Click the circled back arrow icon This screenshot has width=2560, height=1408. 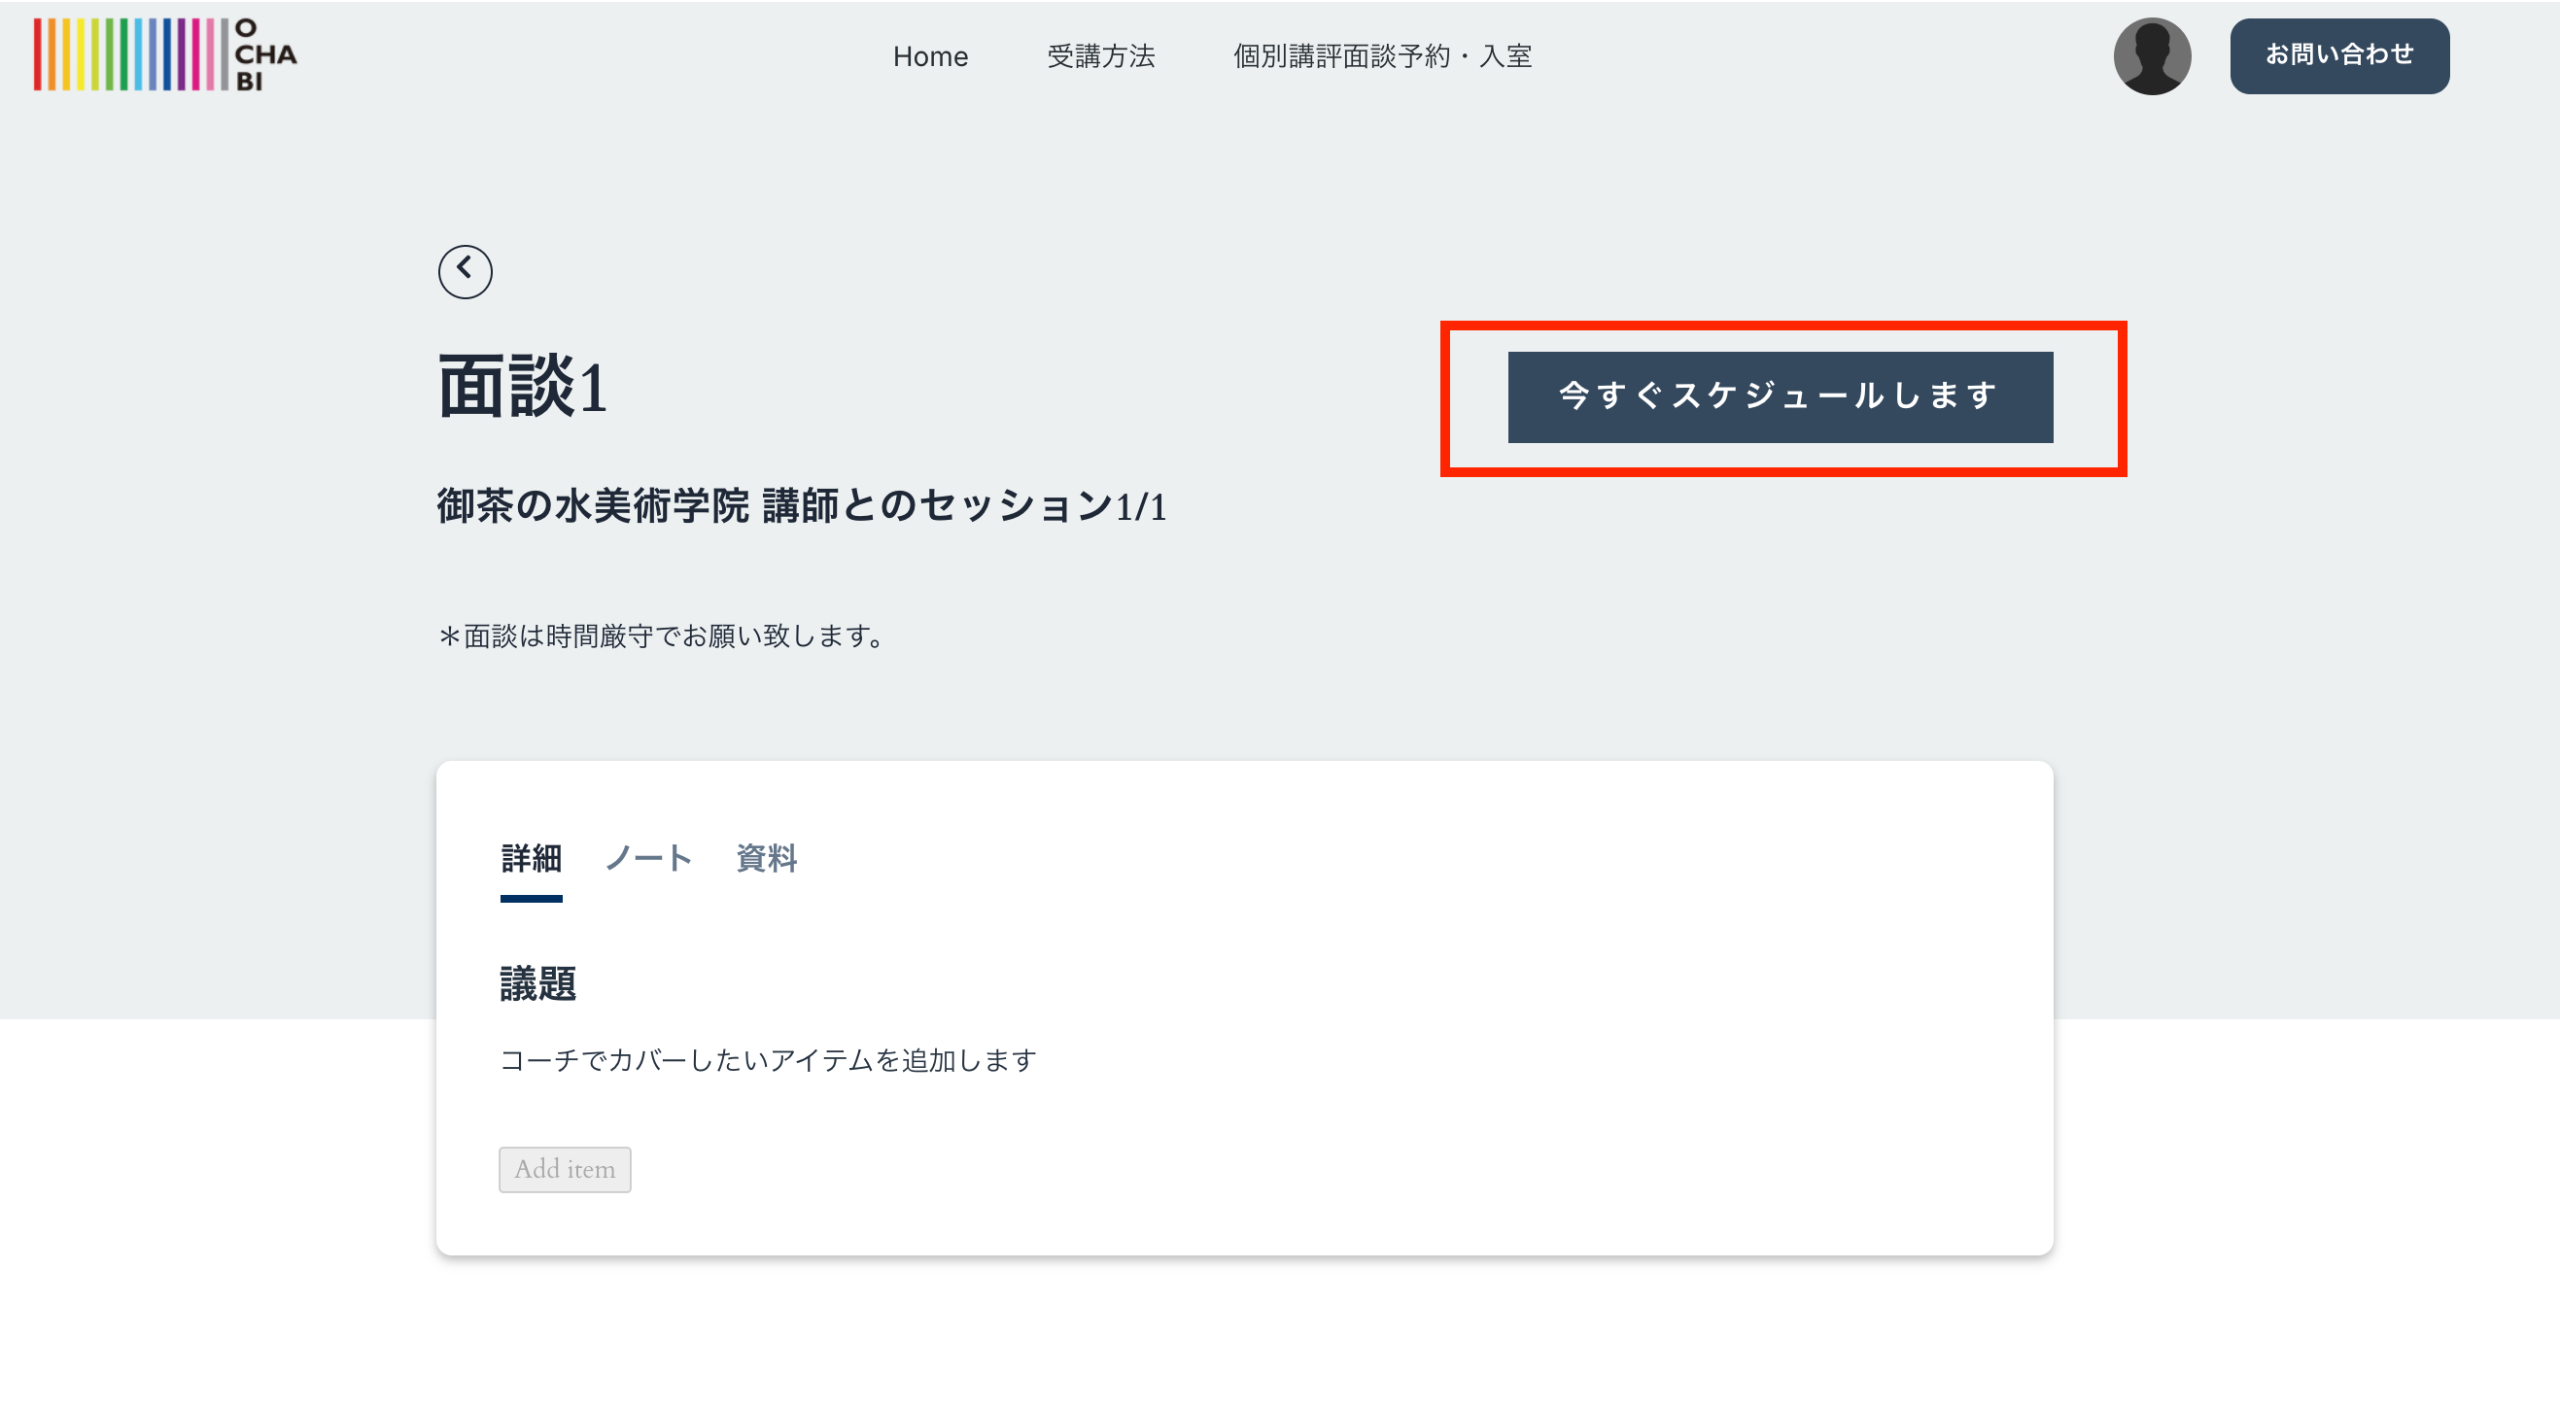pos(465,271)
